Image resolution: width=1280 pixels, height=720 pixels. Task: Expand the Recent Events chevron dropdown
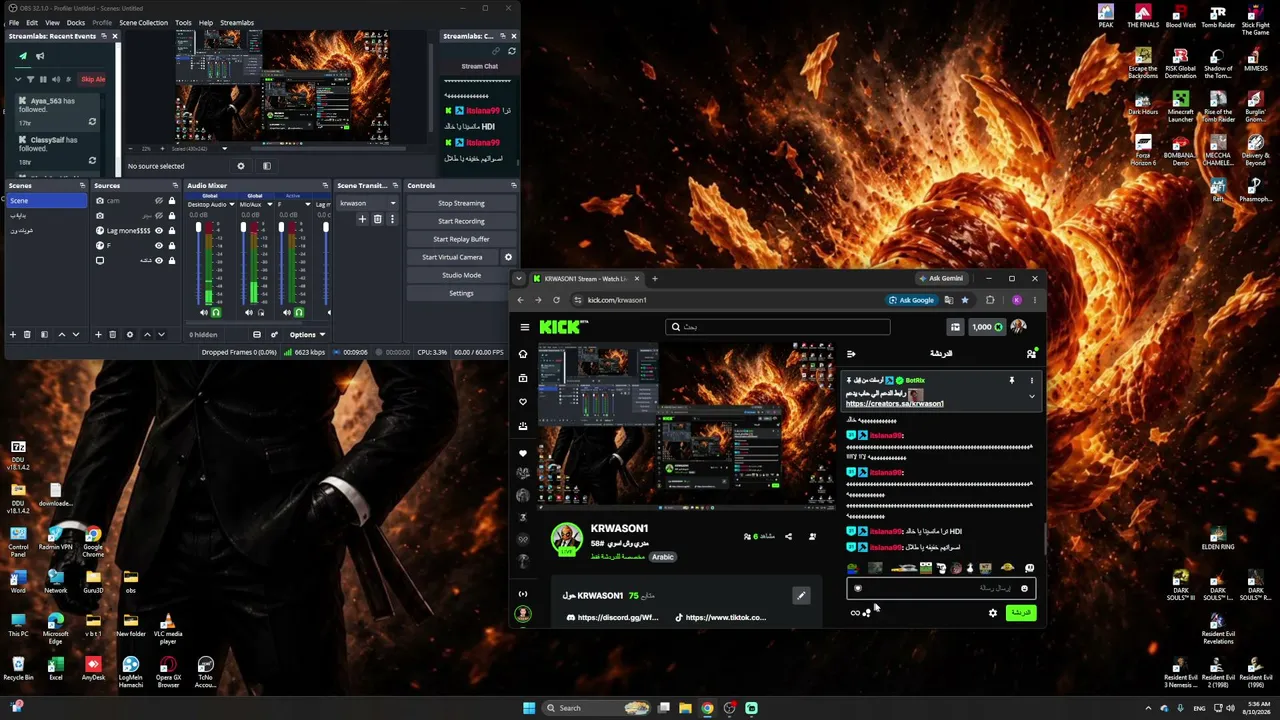tap(17, 79)
